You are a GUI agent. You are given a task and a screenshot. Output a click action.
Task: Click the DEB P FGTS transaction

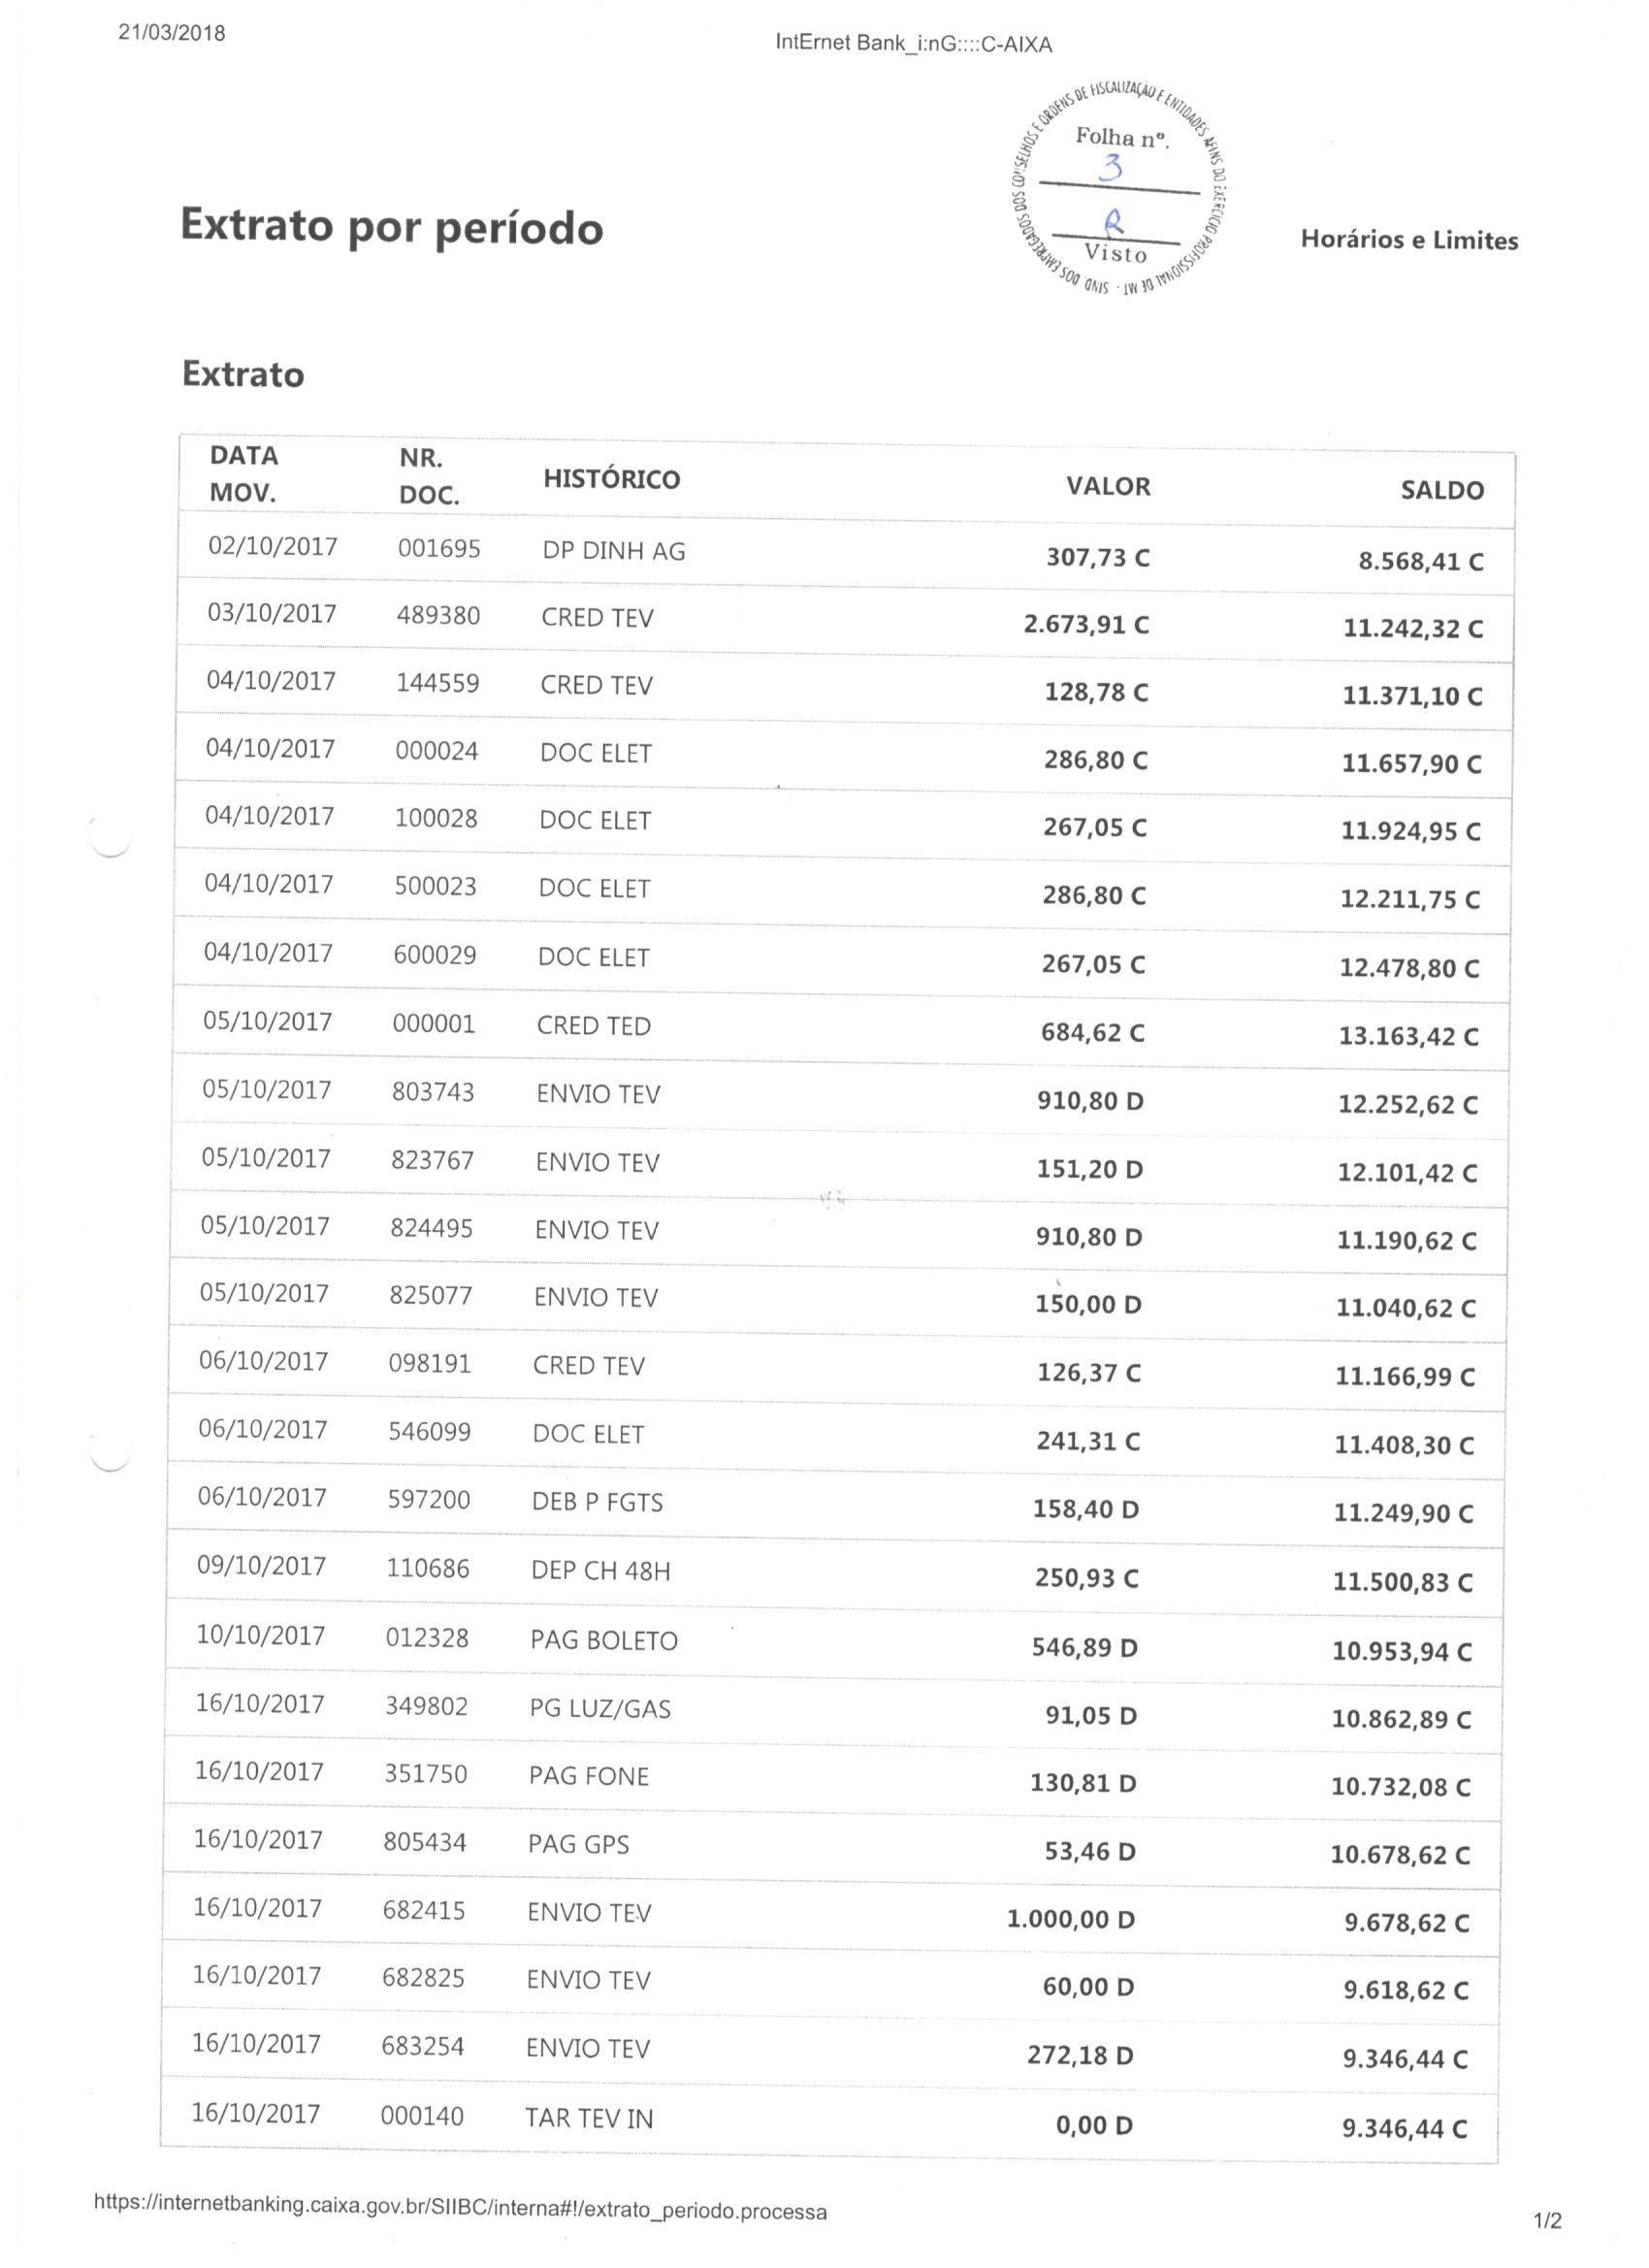point(597,1502)
